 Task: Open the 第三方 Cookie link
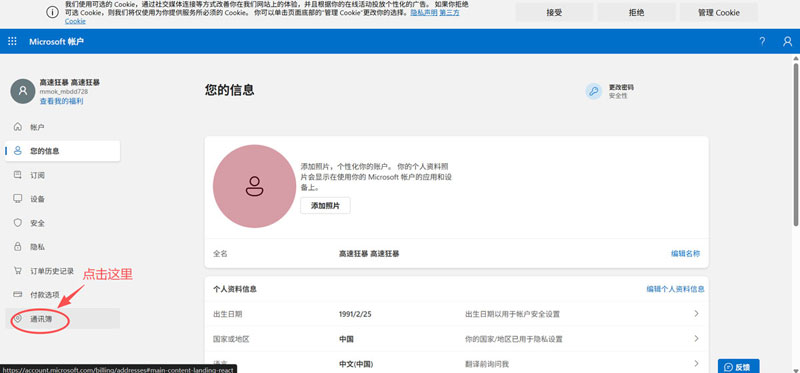point(449,12)
